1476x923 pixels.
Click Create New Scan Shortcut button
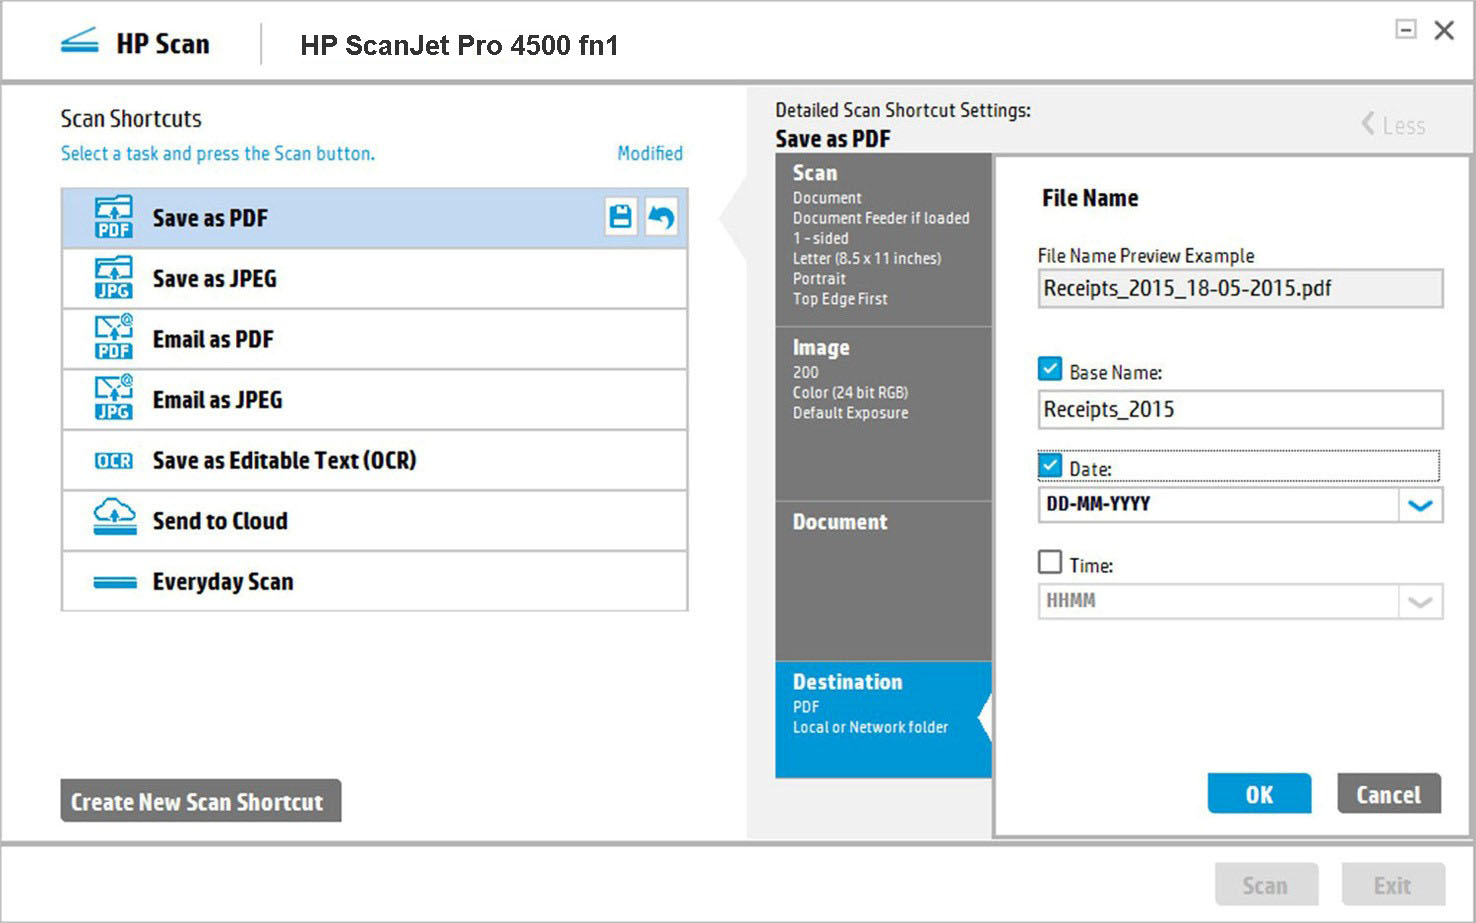coord(200,801)
